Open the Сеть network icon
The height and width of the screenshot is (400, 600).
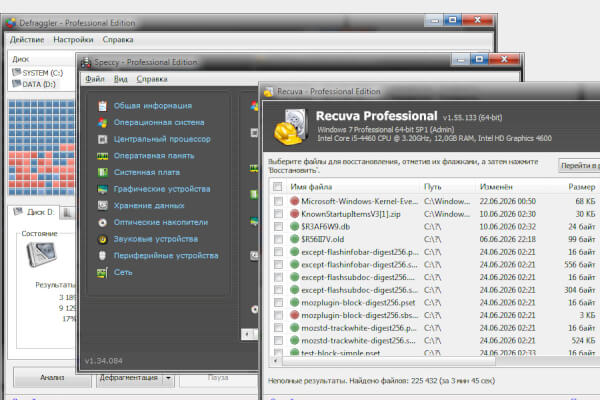click(102, 273)
